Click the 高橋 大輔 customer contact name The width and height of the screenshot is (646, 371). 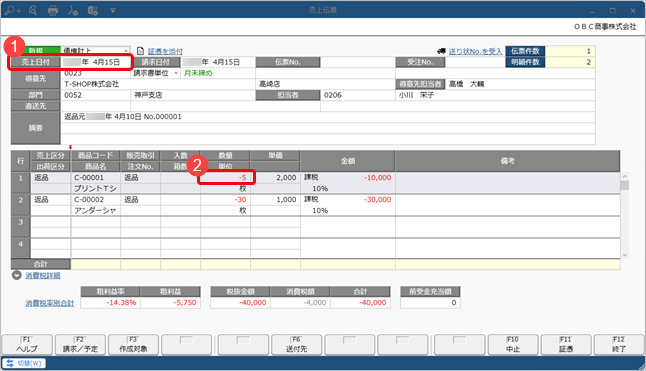(x=466, y=84)
